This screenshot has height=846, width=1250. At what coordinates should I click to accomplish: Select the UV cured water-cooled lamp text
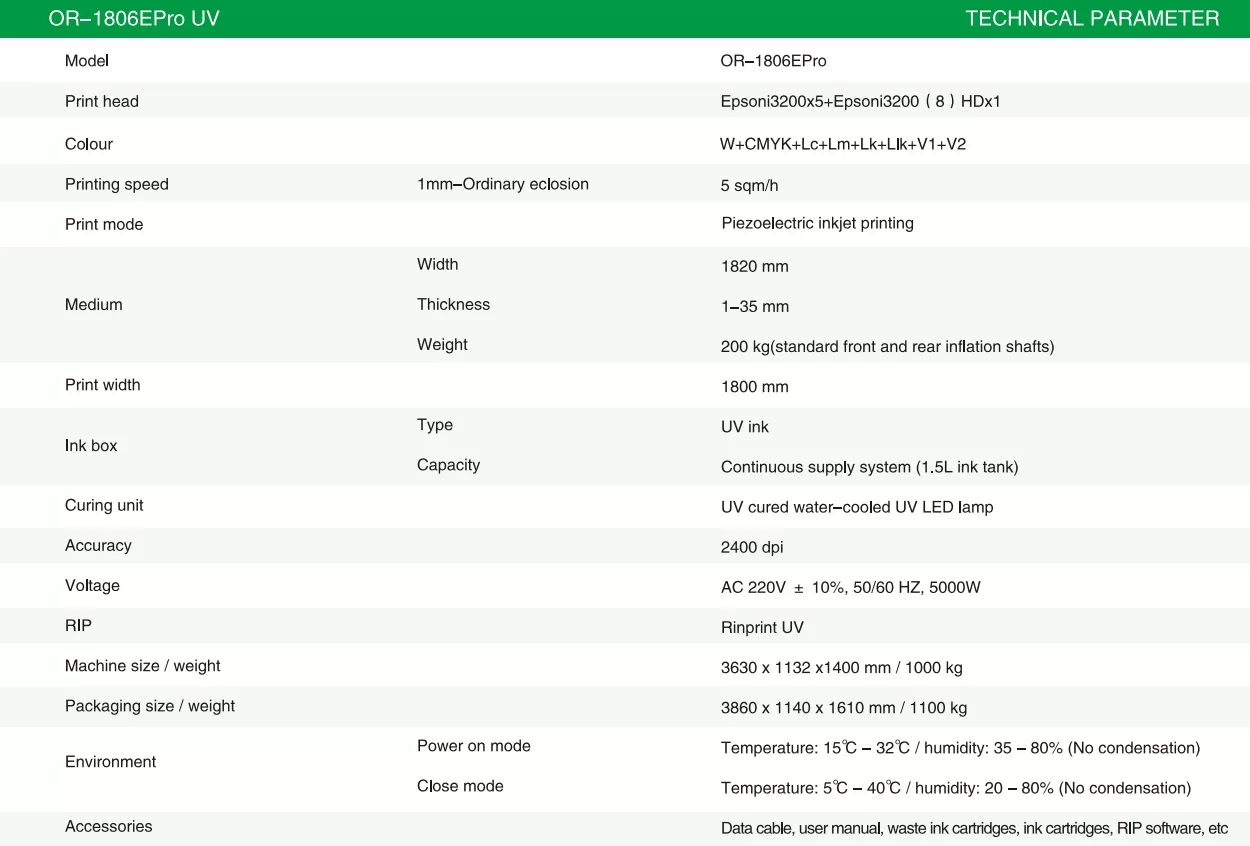point(857,507)
